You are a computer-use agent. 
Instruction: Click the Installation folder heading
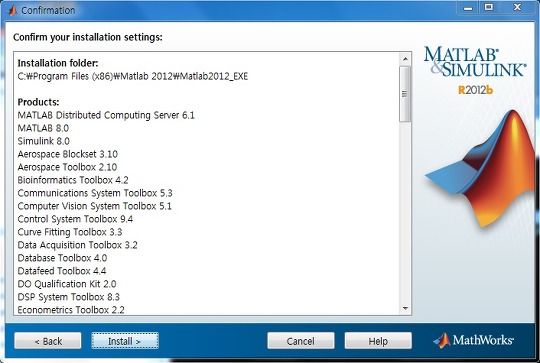pyautogui.click(x=58, y=63)
